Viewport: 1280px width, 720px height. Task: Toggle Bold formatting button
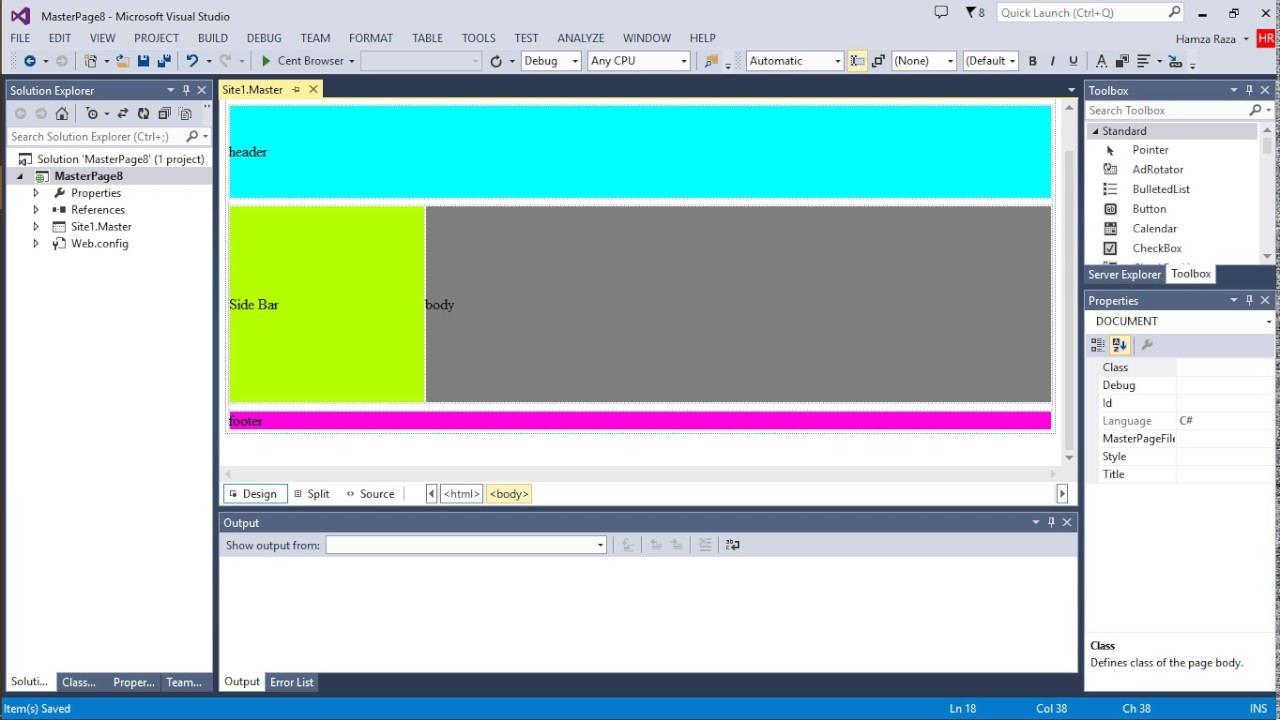click(x=1032, y=61)
